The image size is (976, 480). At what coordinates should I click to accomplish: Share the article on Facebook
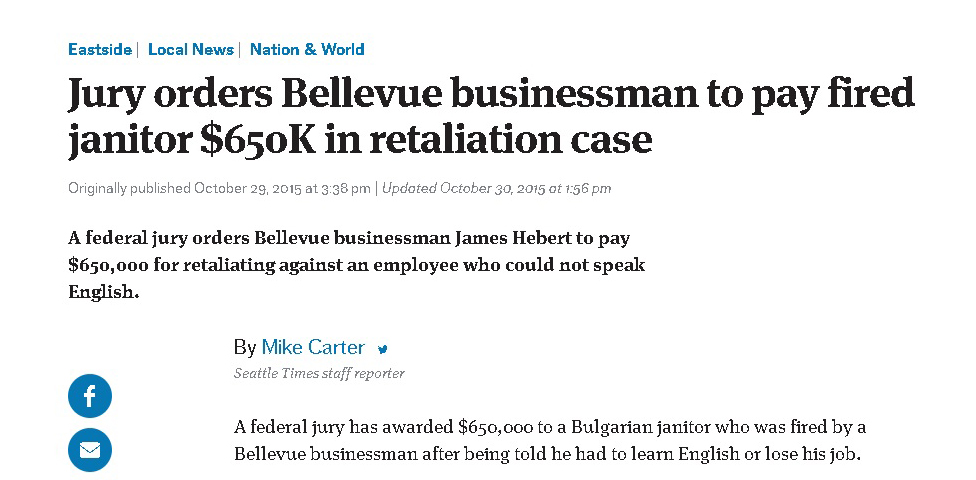90,396
